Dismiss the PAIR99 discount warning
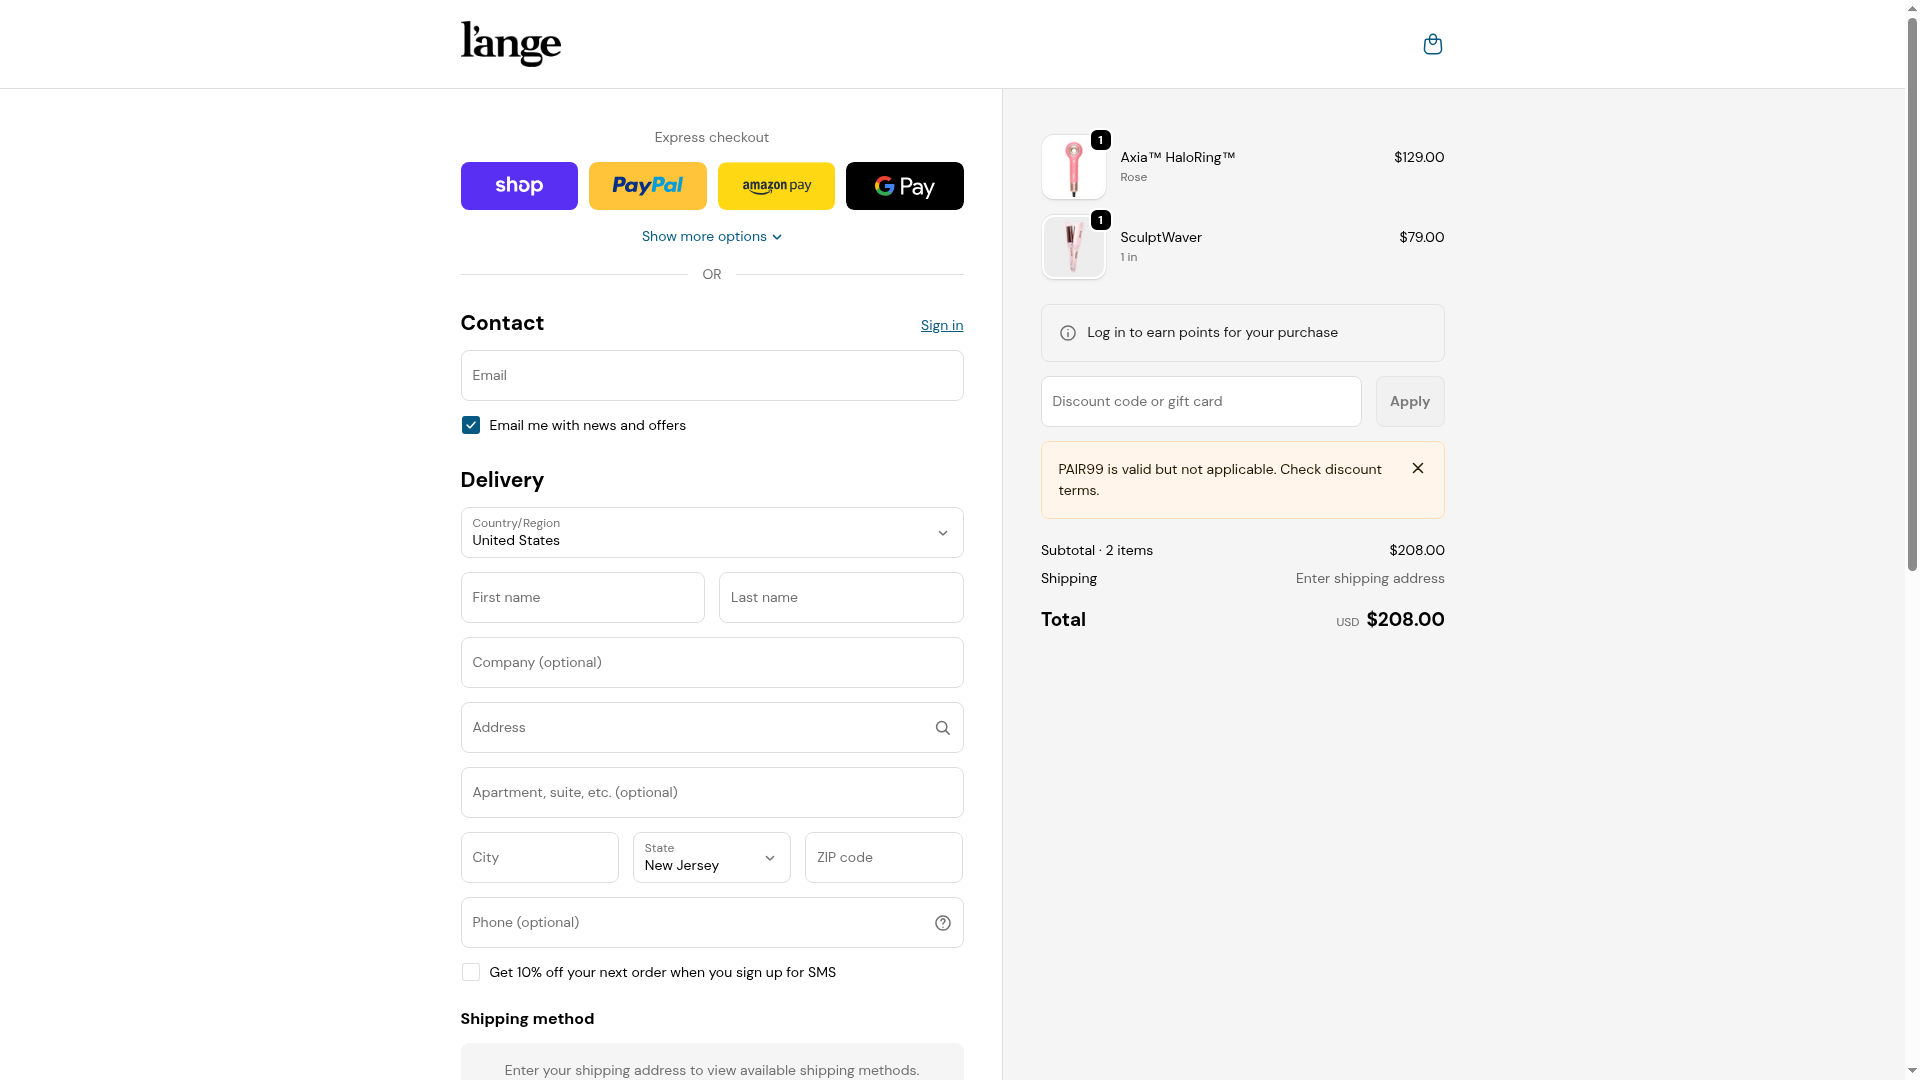 pos(1417,468)
